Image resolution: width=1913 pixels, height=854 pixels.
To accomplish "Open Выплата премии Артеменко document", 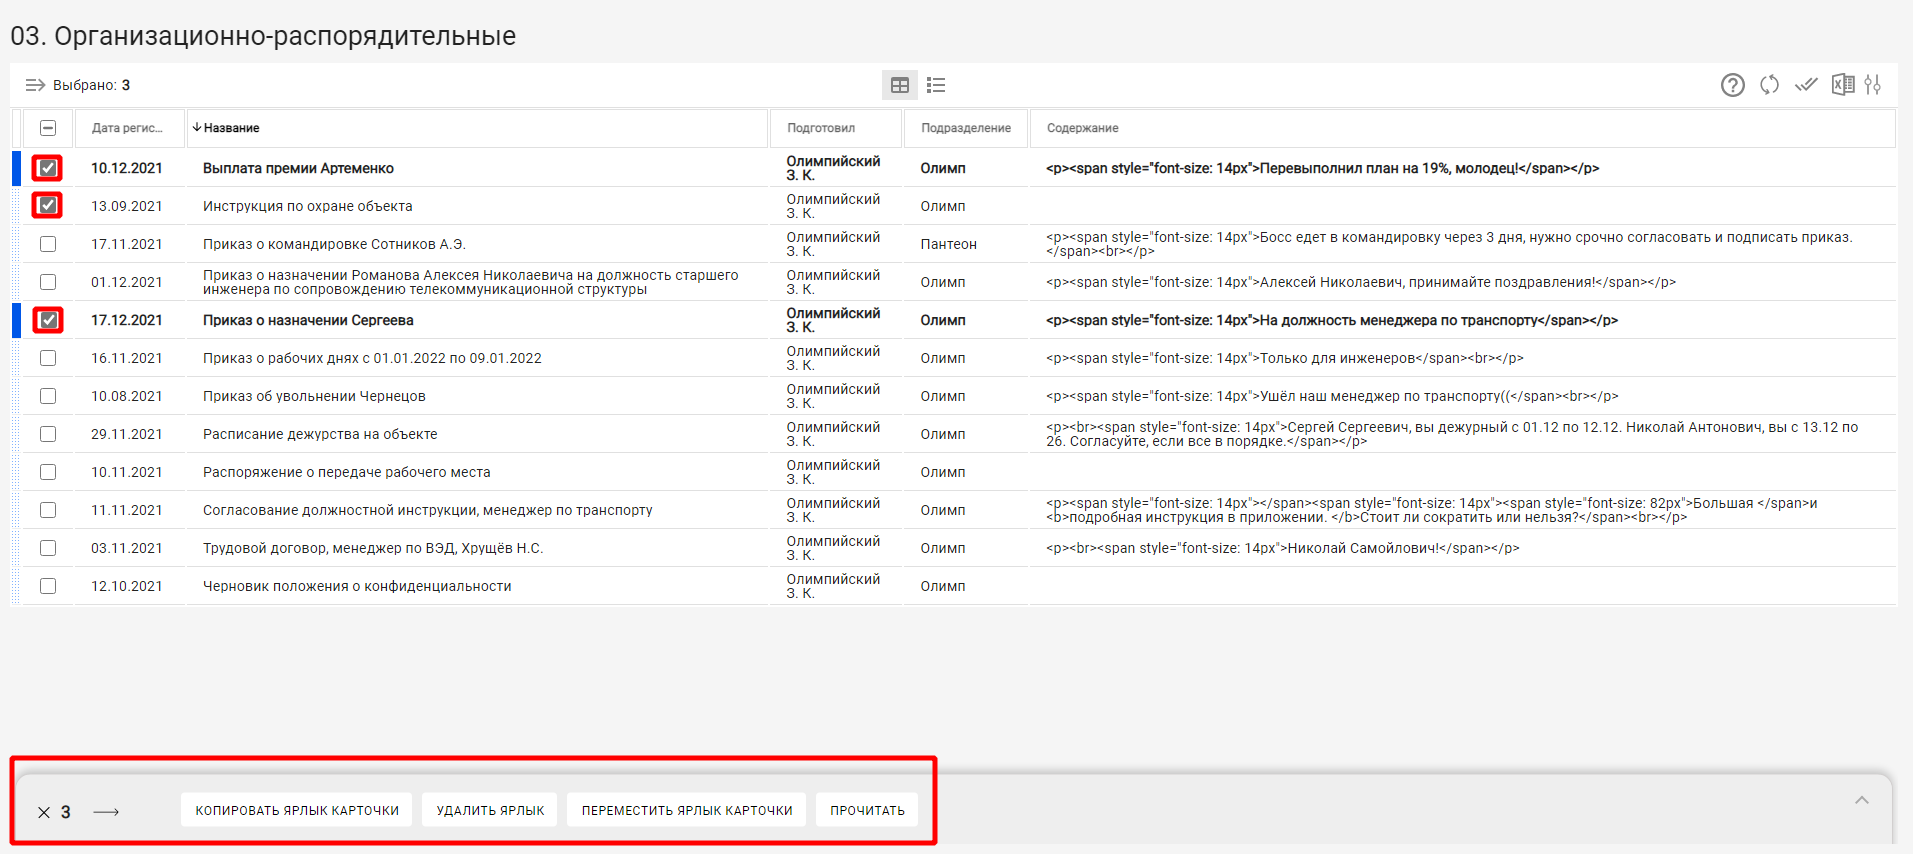I will (x=298, y=168).
